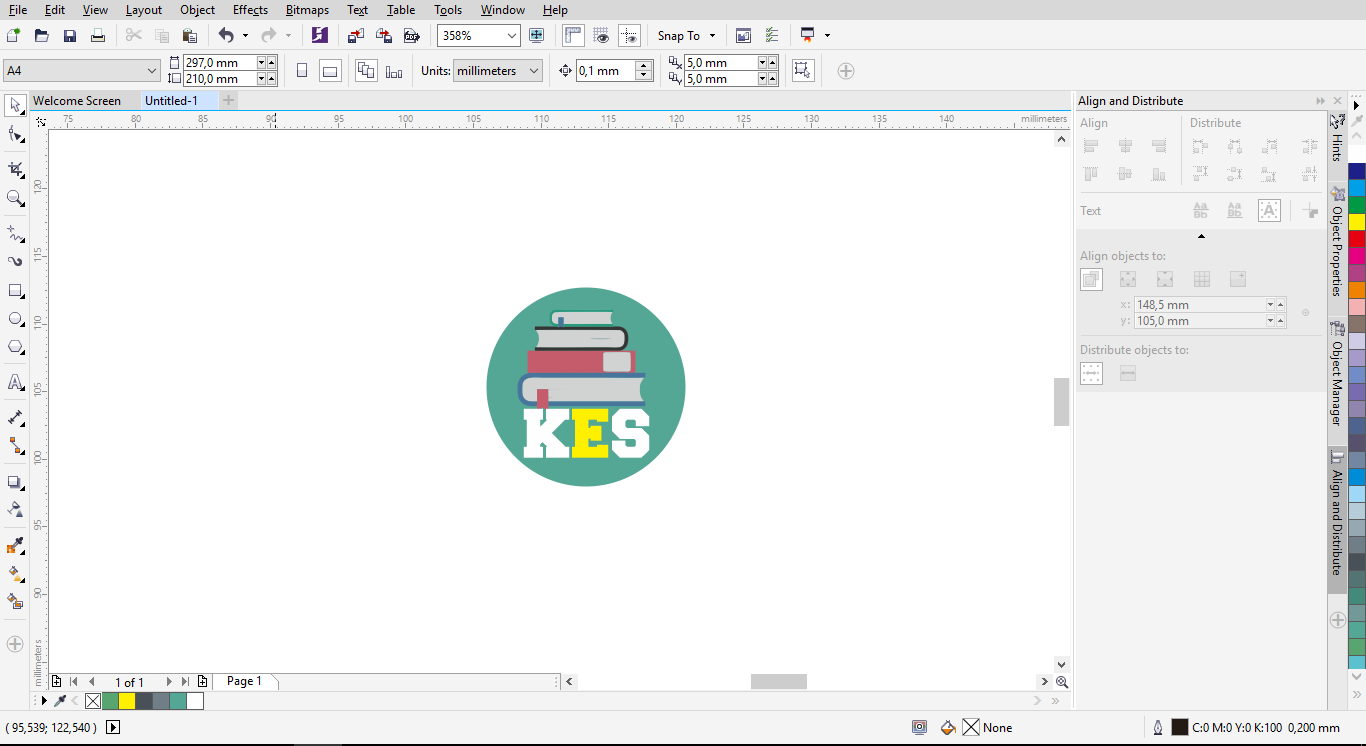Set page to Landscape orientation

pos(330,71)
